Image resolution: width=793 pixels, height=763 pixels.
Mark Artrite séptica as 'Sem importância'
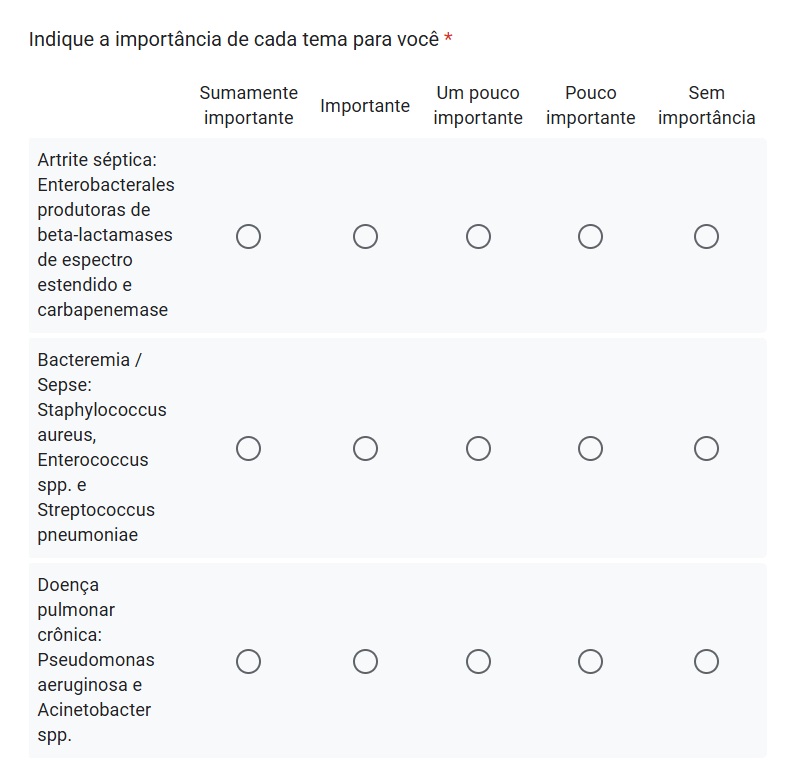tap(706, 237)
